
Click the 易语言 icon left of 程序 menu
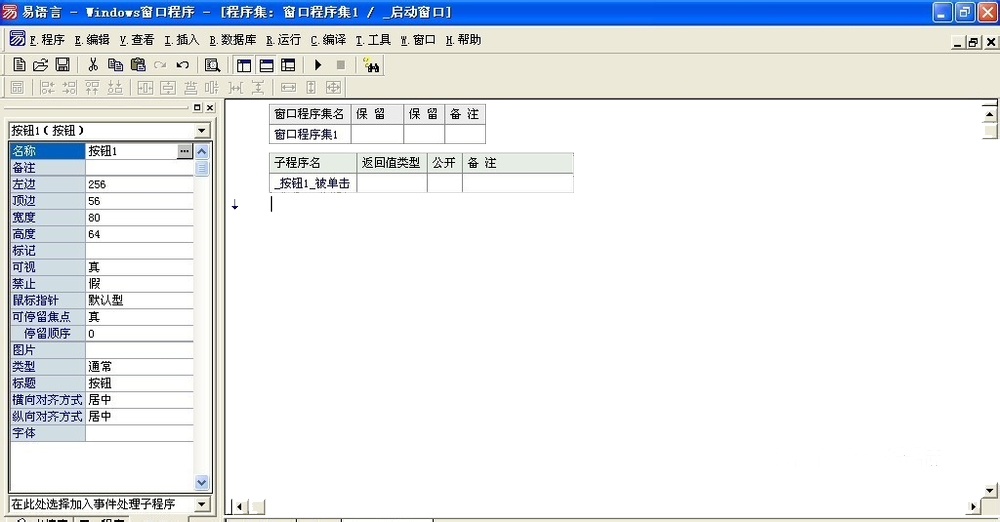(17, 39)
